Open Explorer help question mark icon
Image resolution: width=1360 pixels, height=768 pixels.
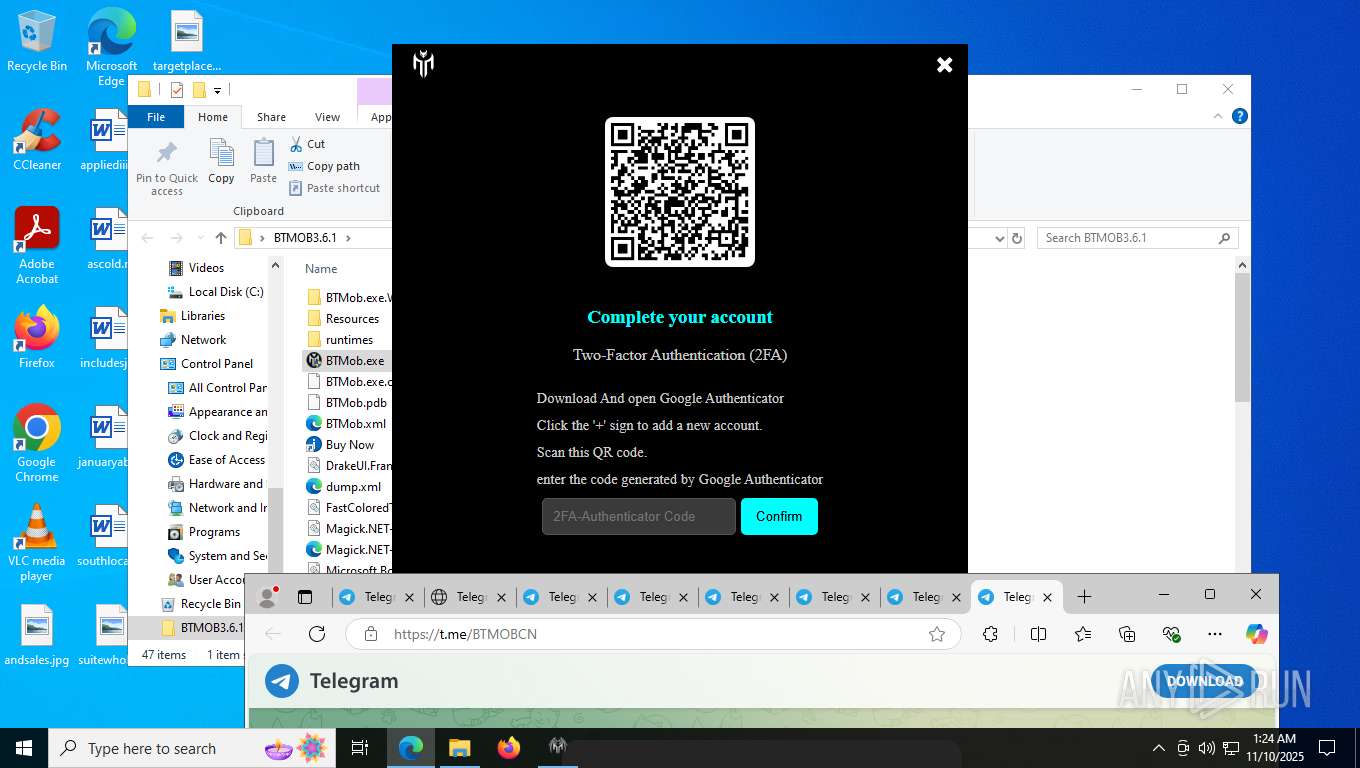coord(1240,116)
